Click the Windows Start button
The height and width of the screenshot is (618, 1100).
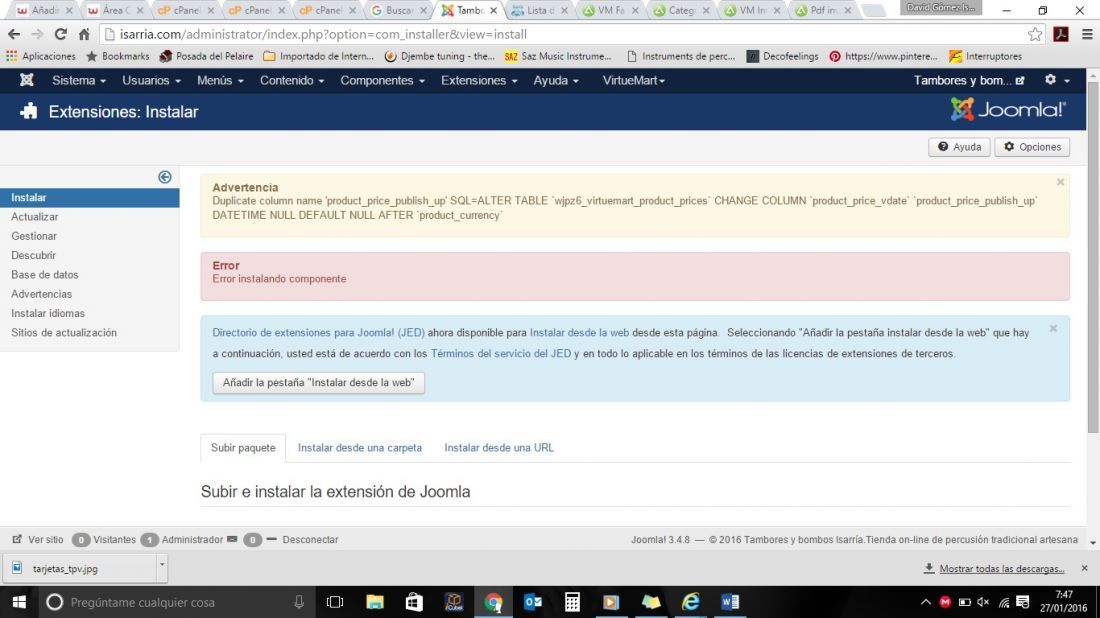[19, 602]
